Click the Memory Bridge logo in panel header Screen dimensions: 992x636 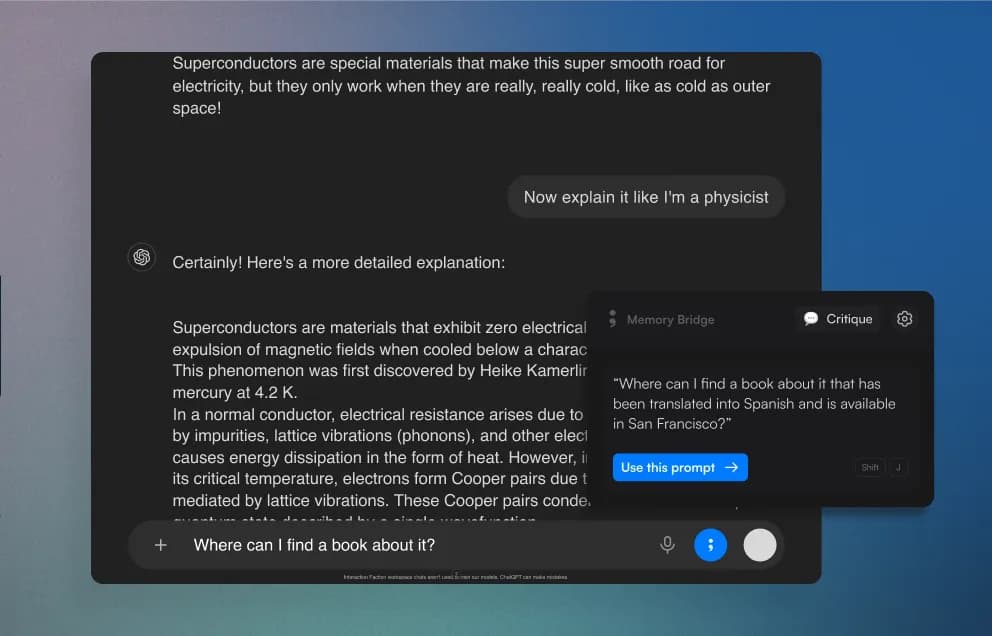point(612,319)
